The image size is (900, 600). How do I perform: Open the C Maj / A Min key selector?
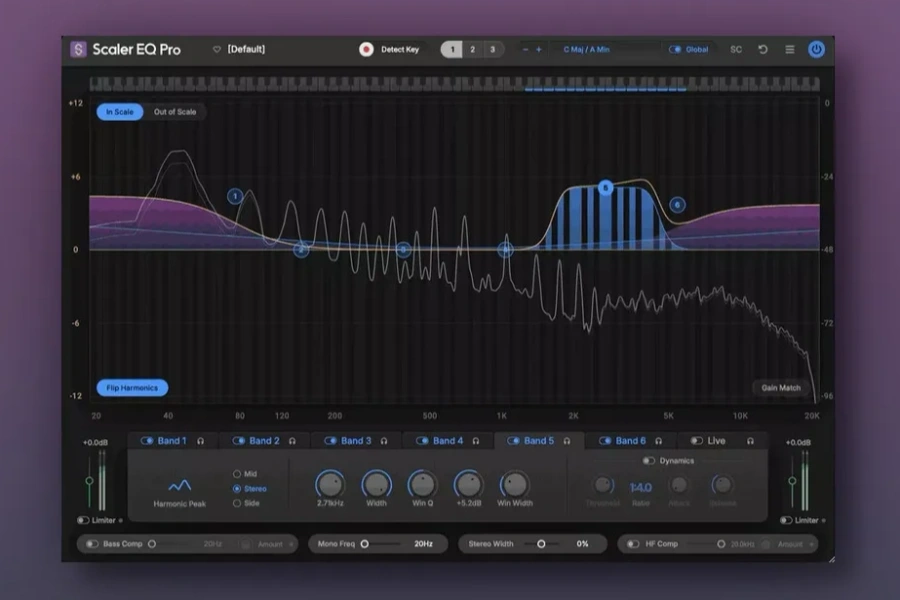[587, 49]
